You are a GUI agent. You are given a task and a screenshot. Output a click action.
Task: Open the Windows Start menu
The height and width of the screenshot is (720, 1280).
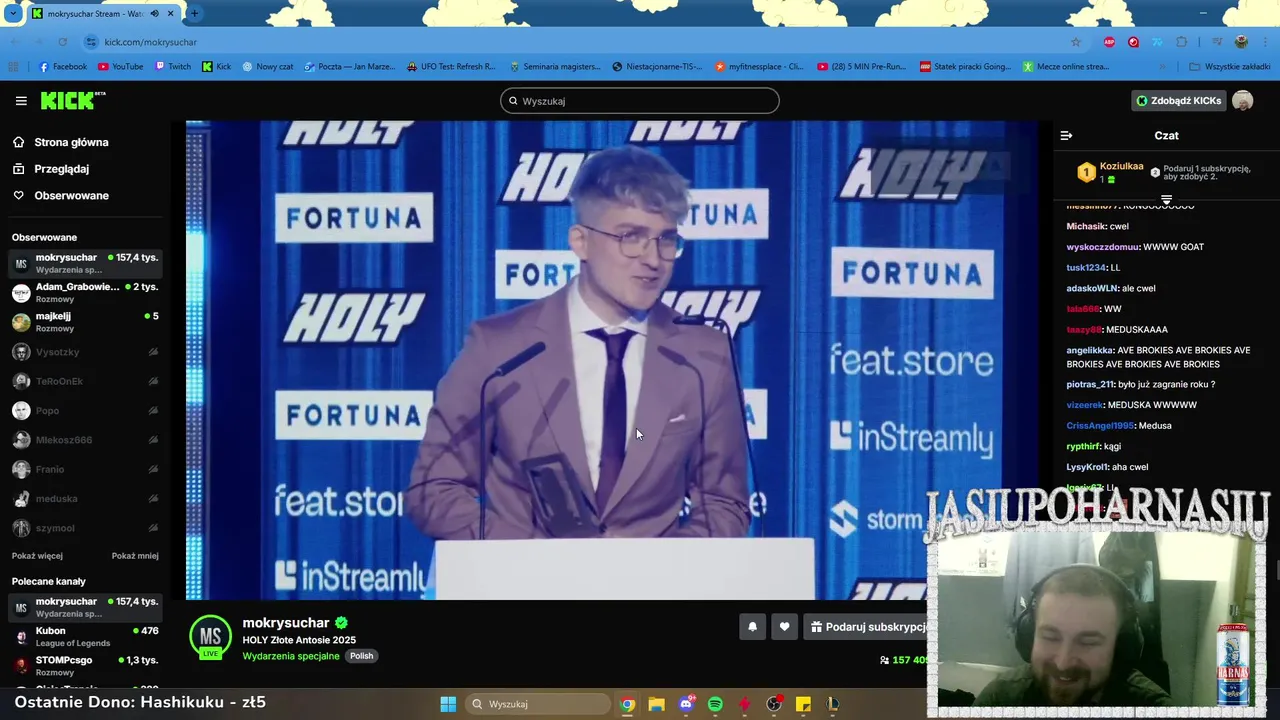pos(448,704)
